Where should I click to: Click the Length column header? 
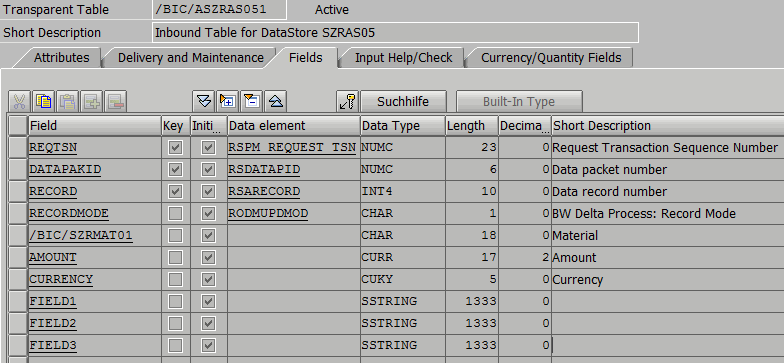(472, 126)
